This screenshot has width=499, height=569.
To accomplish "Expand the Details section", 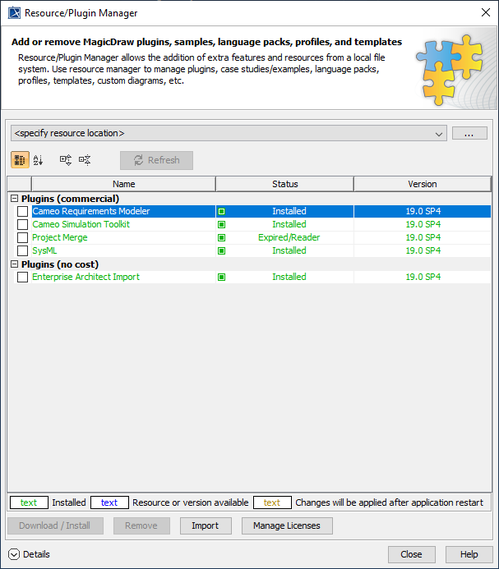I will pos(14,554).
